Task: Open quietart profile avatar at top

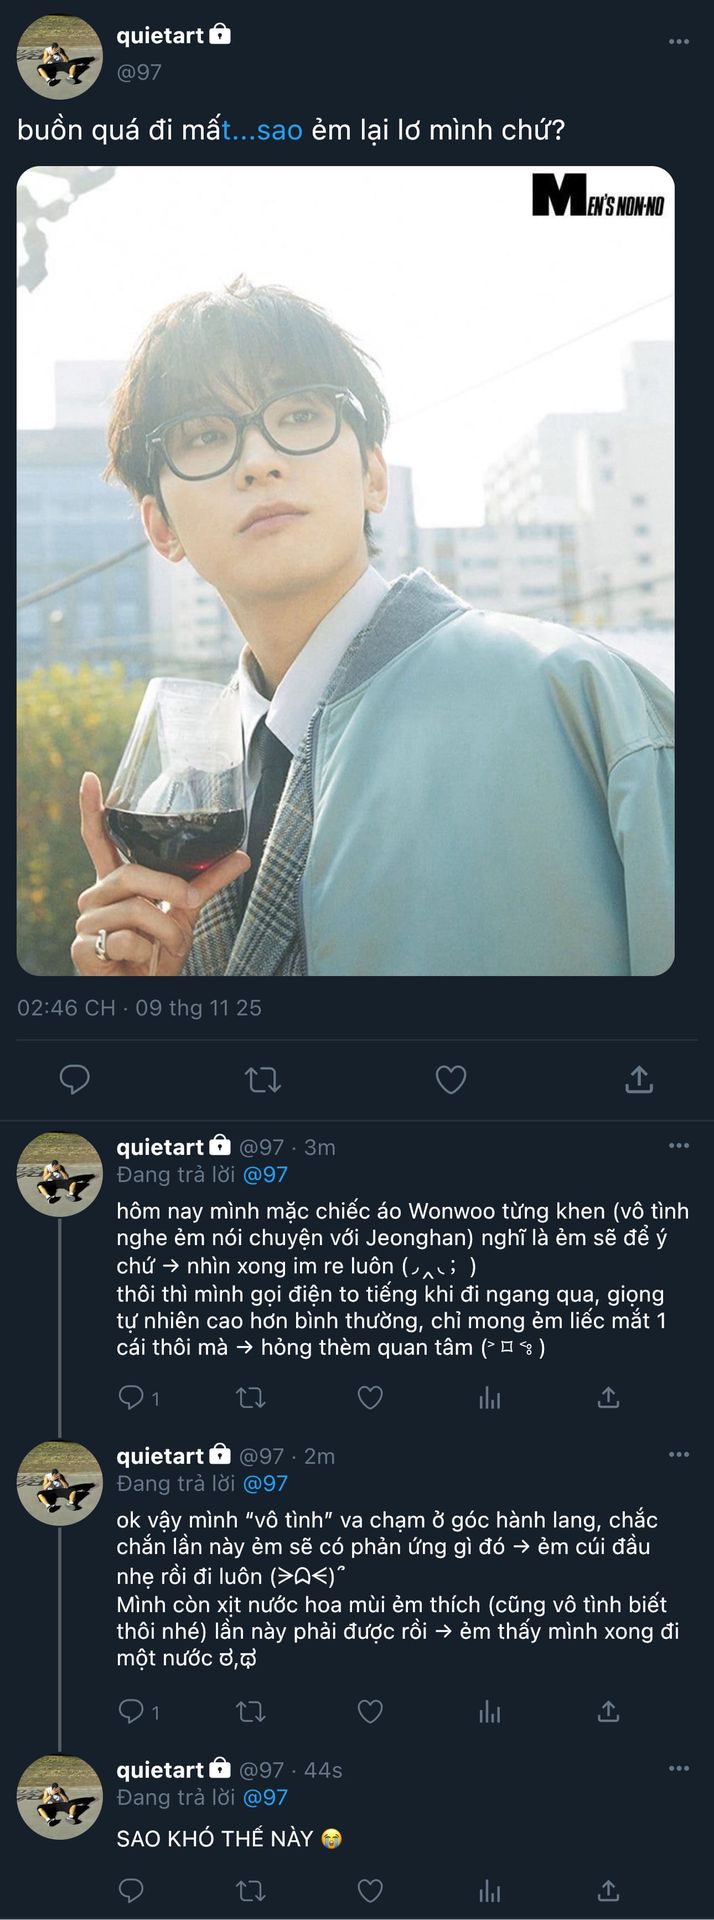Action: (60, 56)
